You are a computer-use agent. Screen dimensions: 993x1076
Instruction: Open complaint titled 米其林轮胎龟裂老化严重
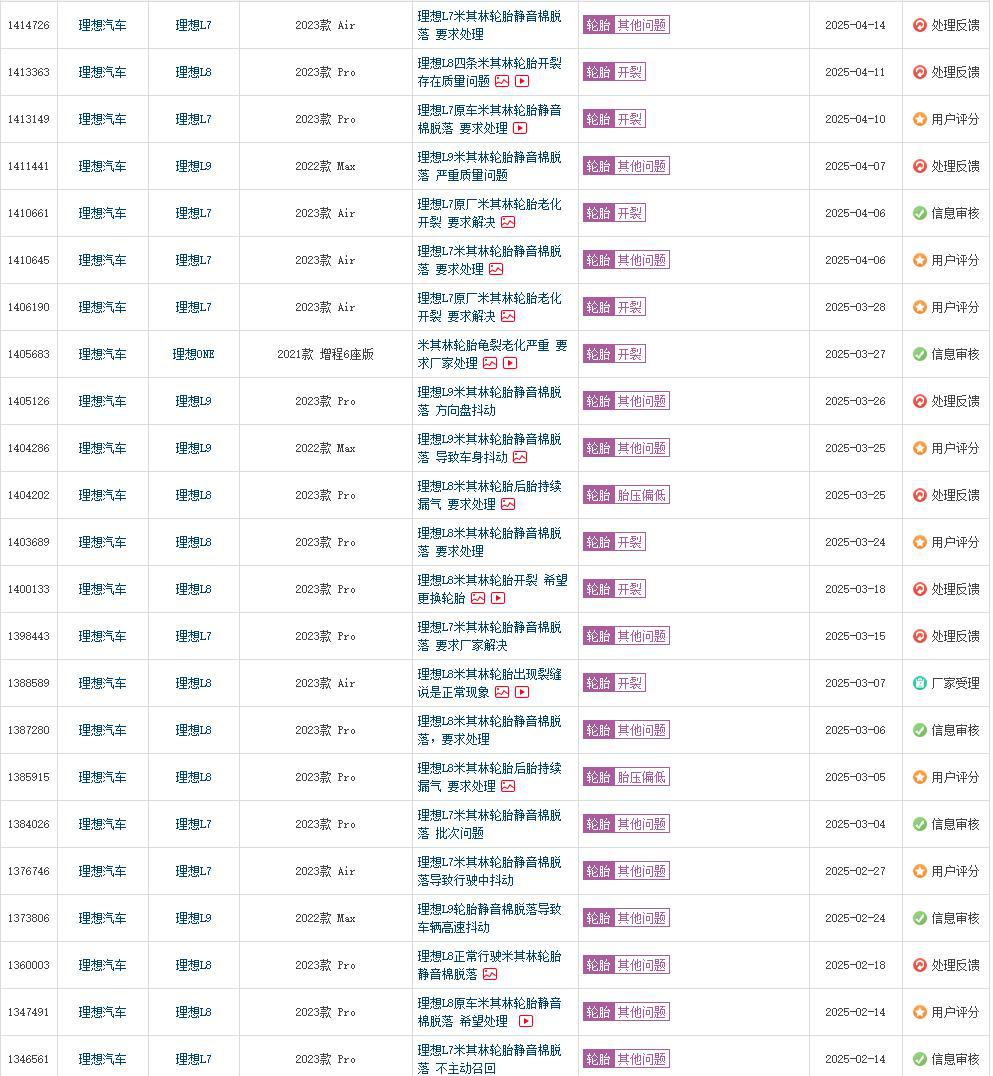pos(492,354)
